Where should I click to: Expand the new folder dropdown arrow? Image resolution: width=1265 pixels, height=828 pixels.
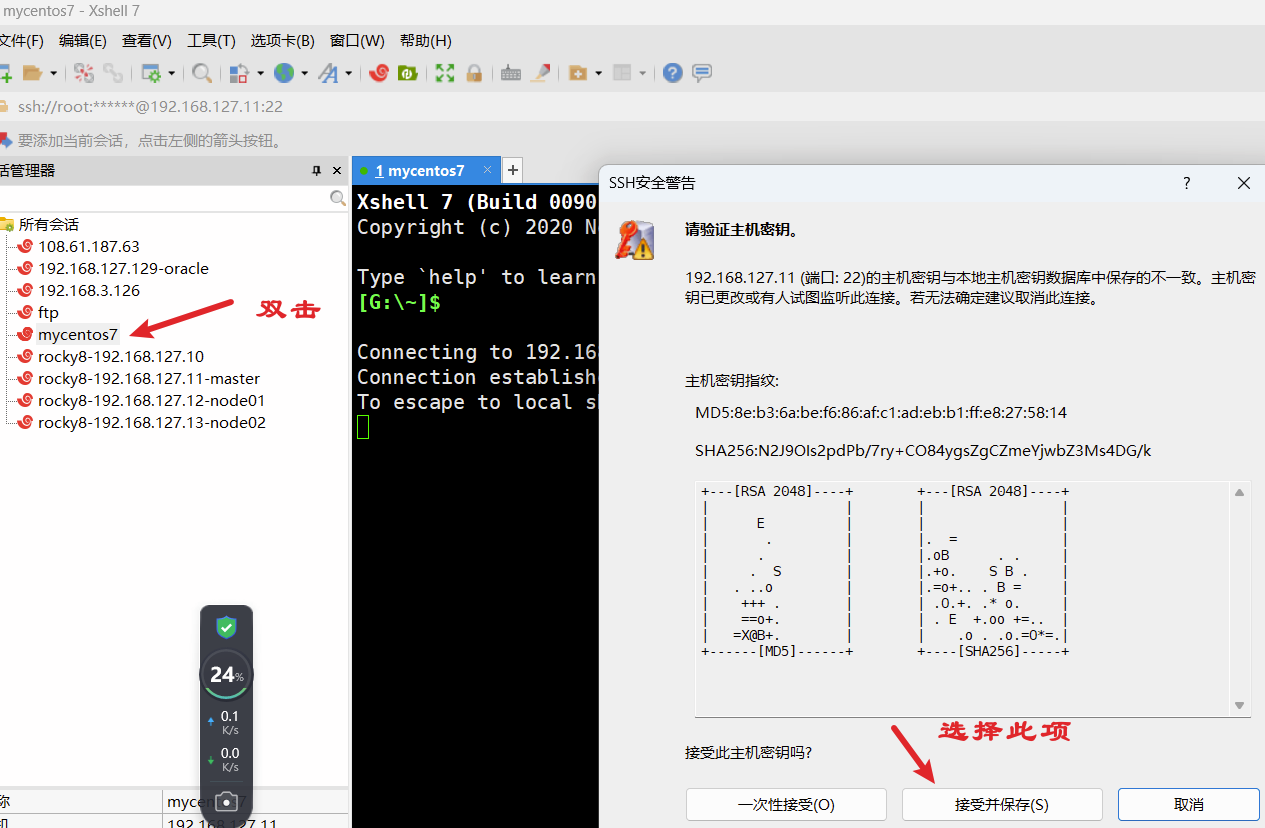click(x=598, y=73)
